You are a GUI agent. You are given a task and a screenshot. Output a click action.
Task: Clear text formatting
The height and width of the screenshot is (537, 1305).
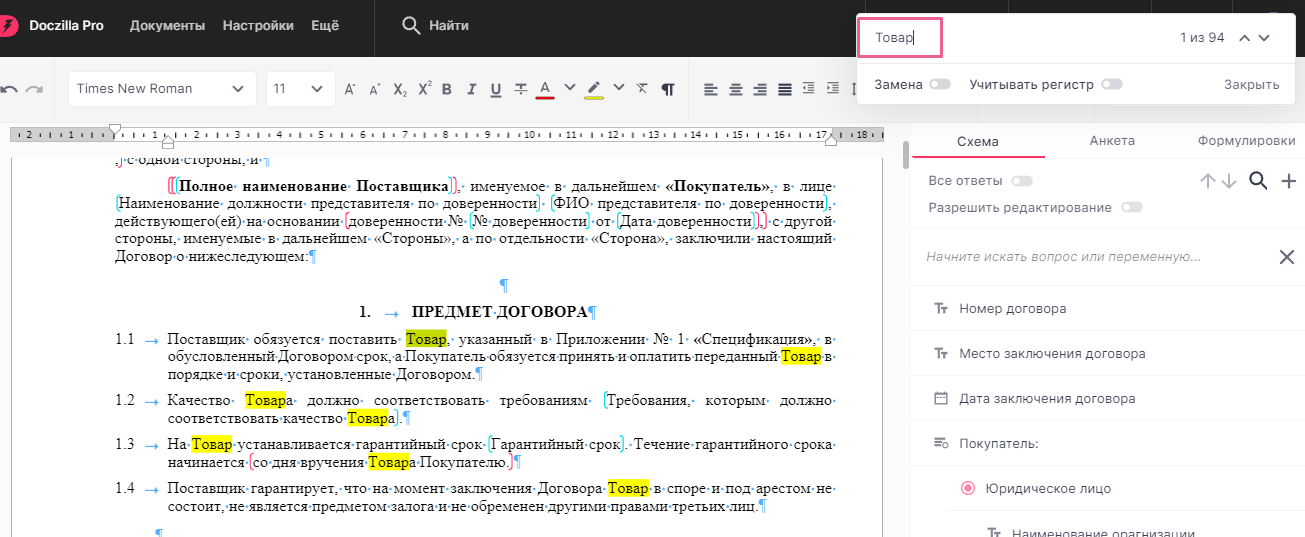click(x=643, y=89)
